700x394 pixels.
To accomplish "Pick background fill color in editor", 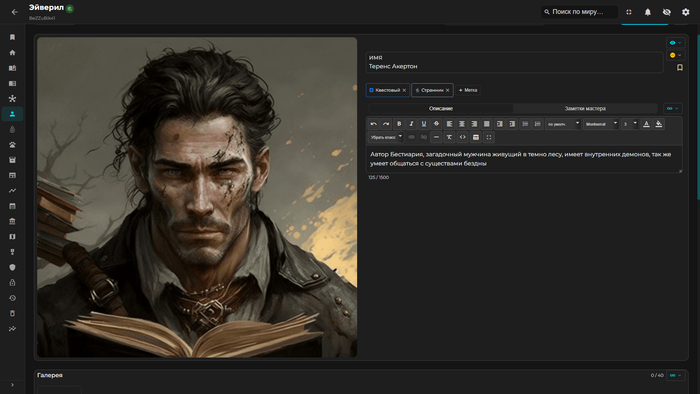I will 658,124.
